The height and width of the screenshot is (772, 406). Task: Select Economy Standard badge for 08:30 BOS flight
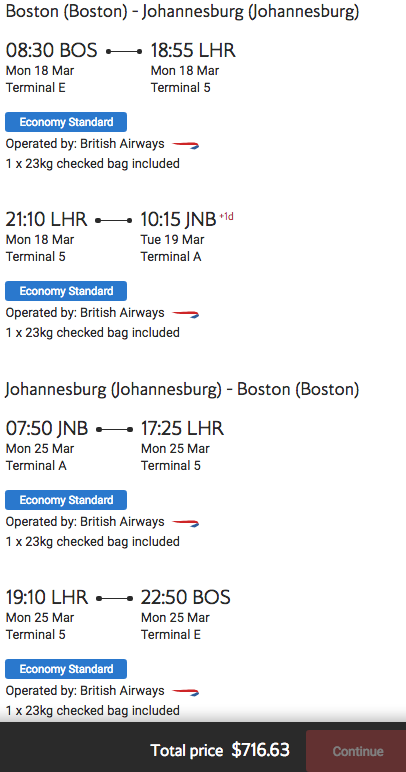tap(66, 122)
